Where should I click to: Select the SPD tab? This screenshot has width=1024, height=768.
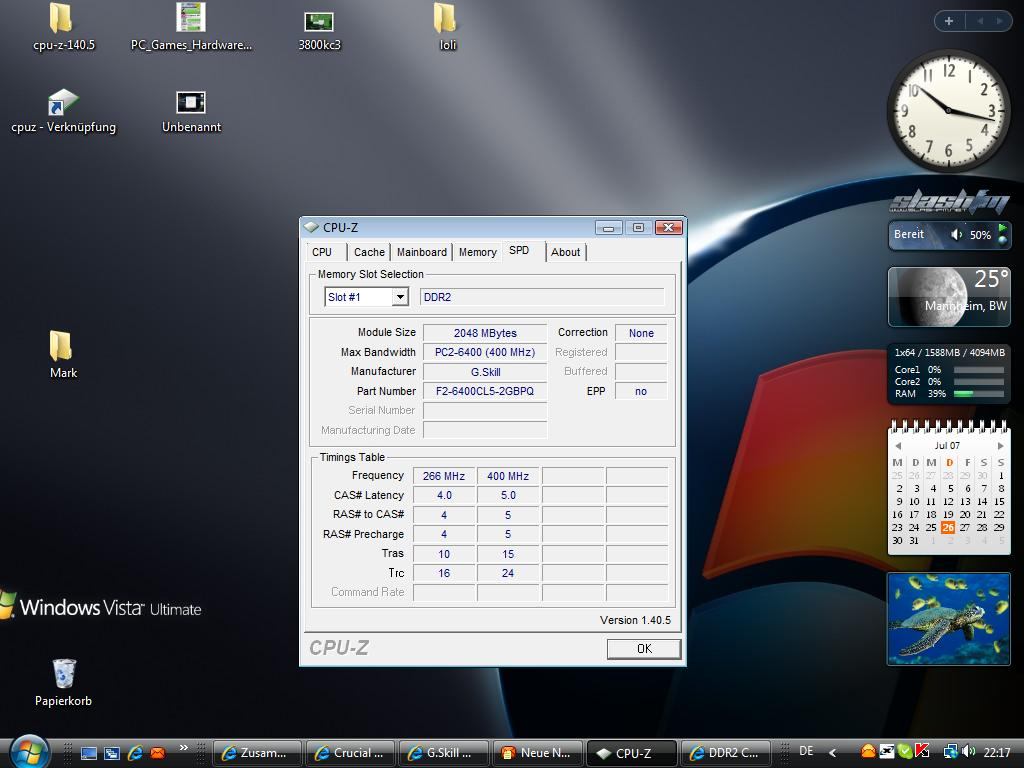(x=519, y=251)
